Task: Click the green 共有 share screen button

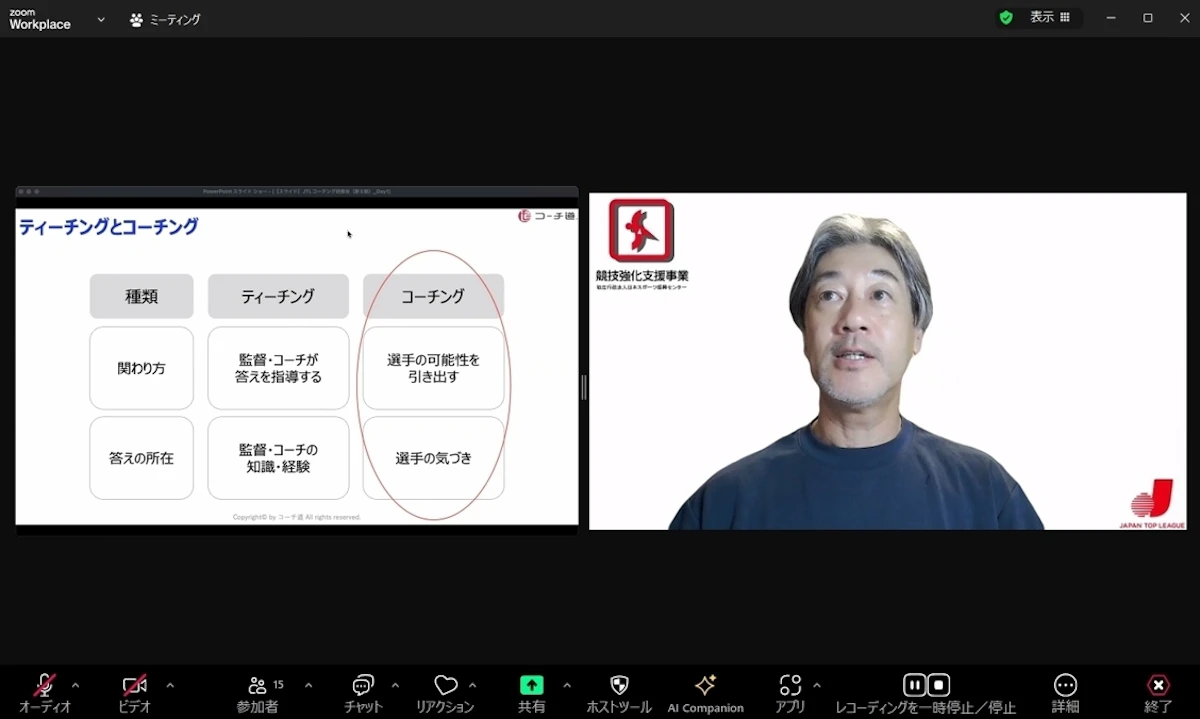Action: tap(532, 685)
